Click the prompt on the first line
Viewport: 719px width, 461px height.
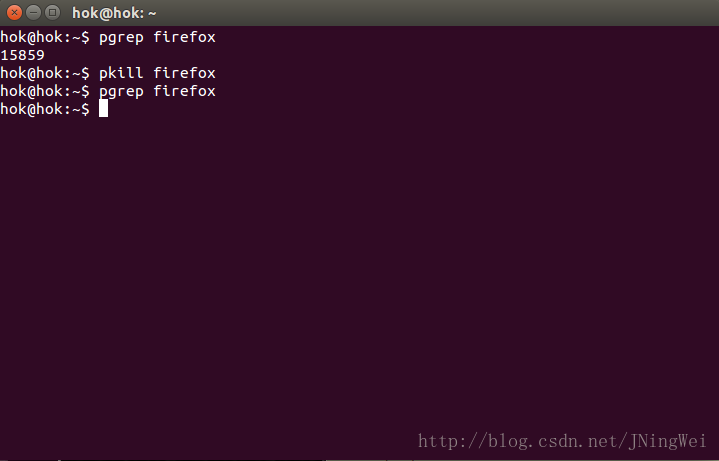[44, 37]
